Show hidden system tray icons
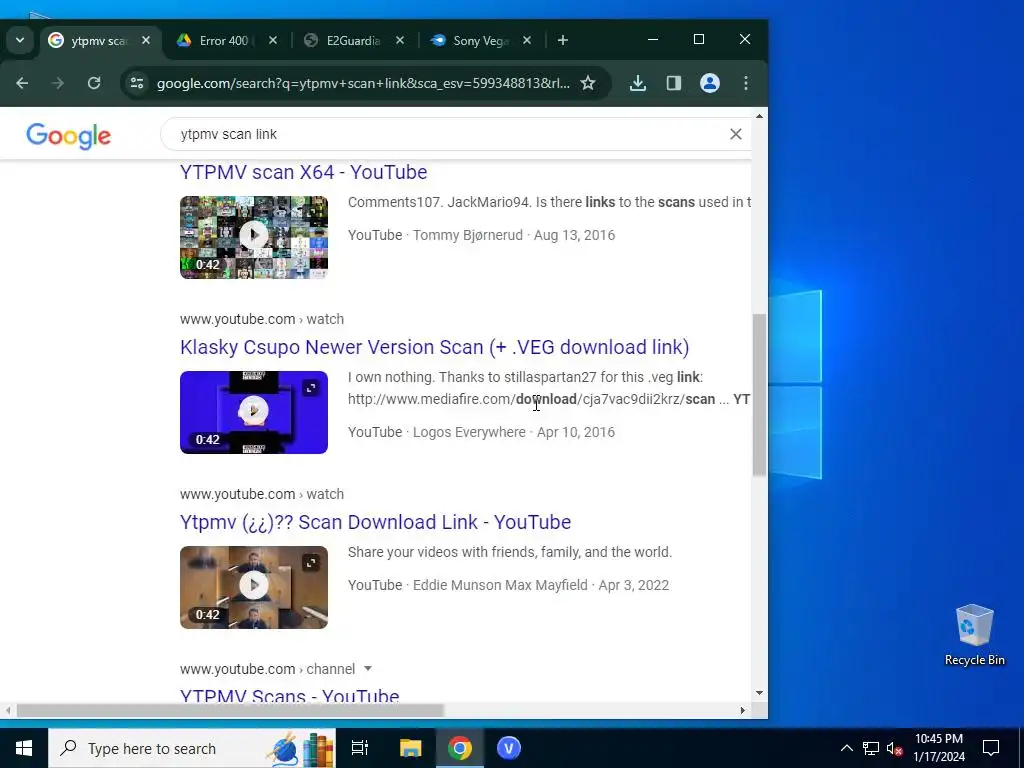The image size is (1024, 768). click(x=846, y=748)
